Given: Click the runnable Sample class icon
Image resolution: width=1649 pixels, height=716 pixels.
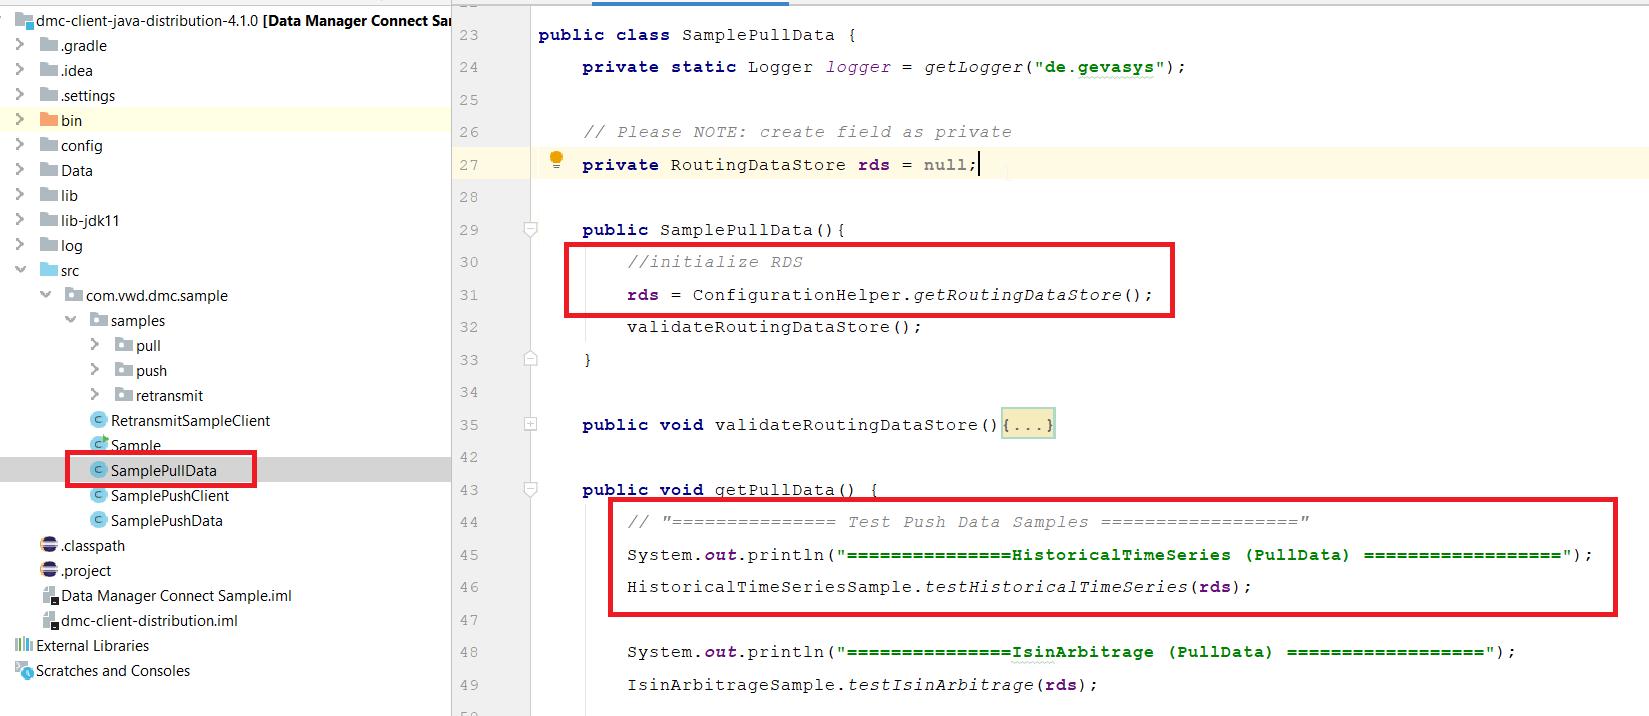Looking at the screenshot, I should (x=98, y=444).
